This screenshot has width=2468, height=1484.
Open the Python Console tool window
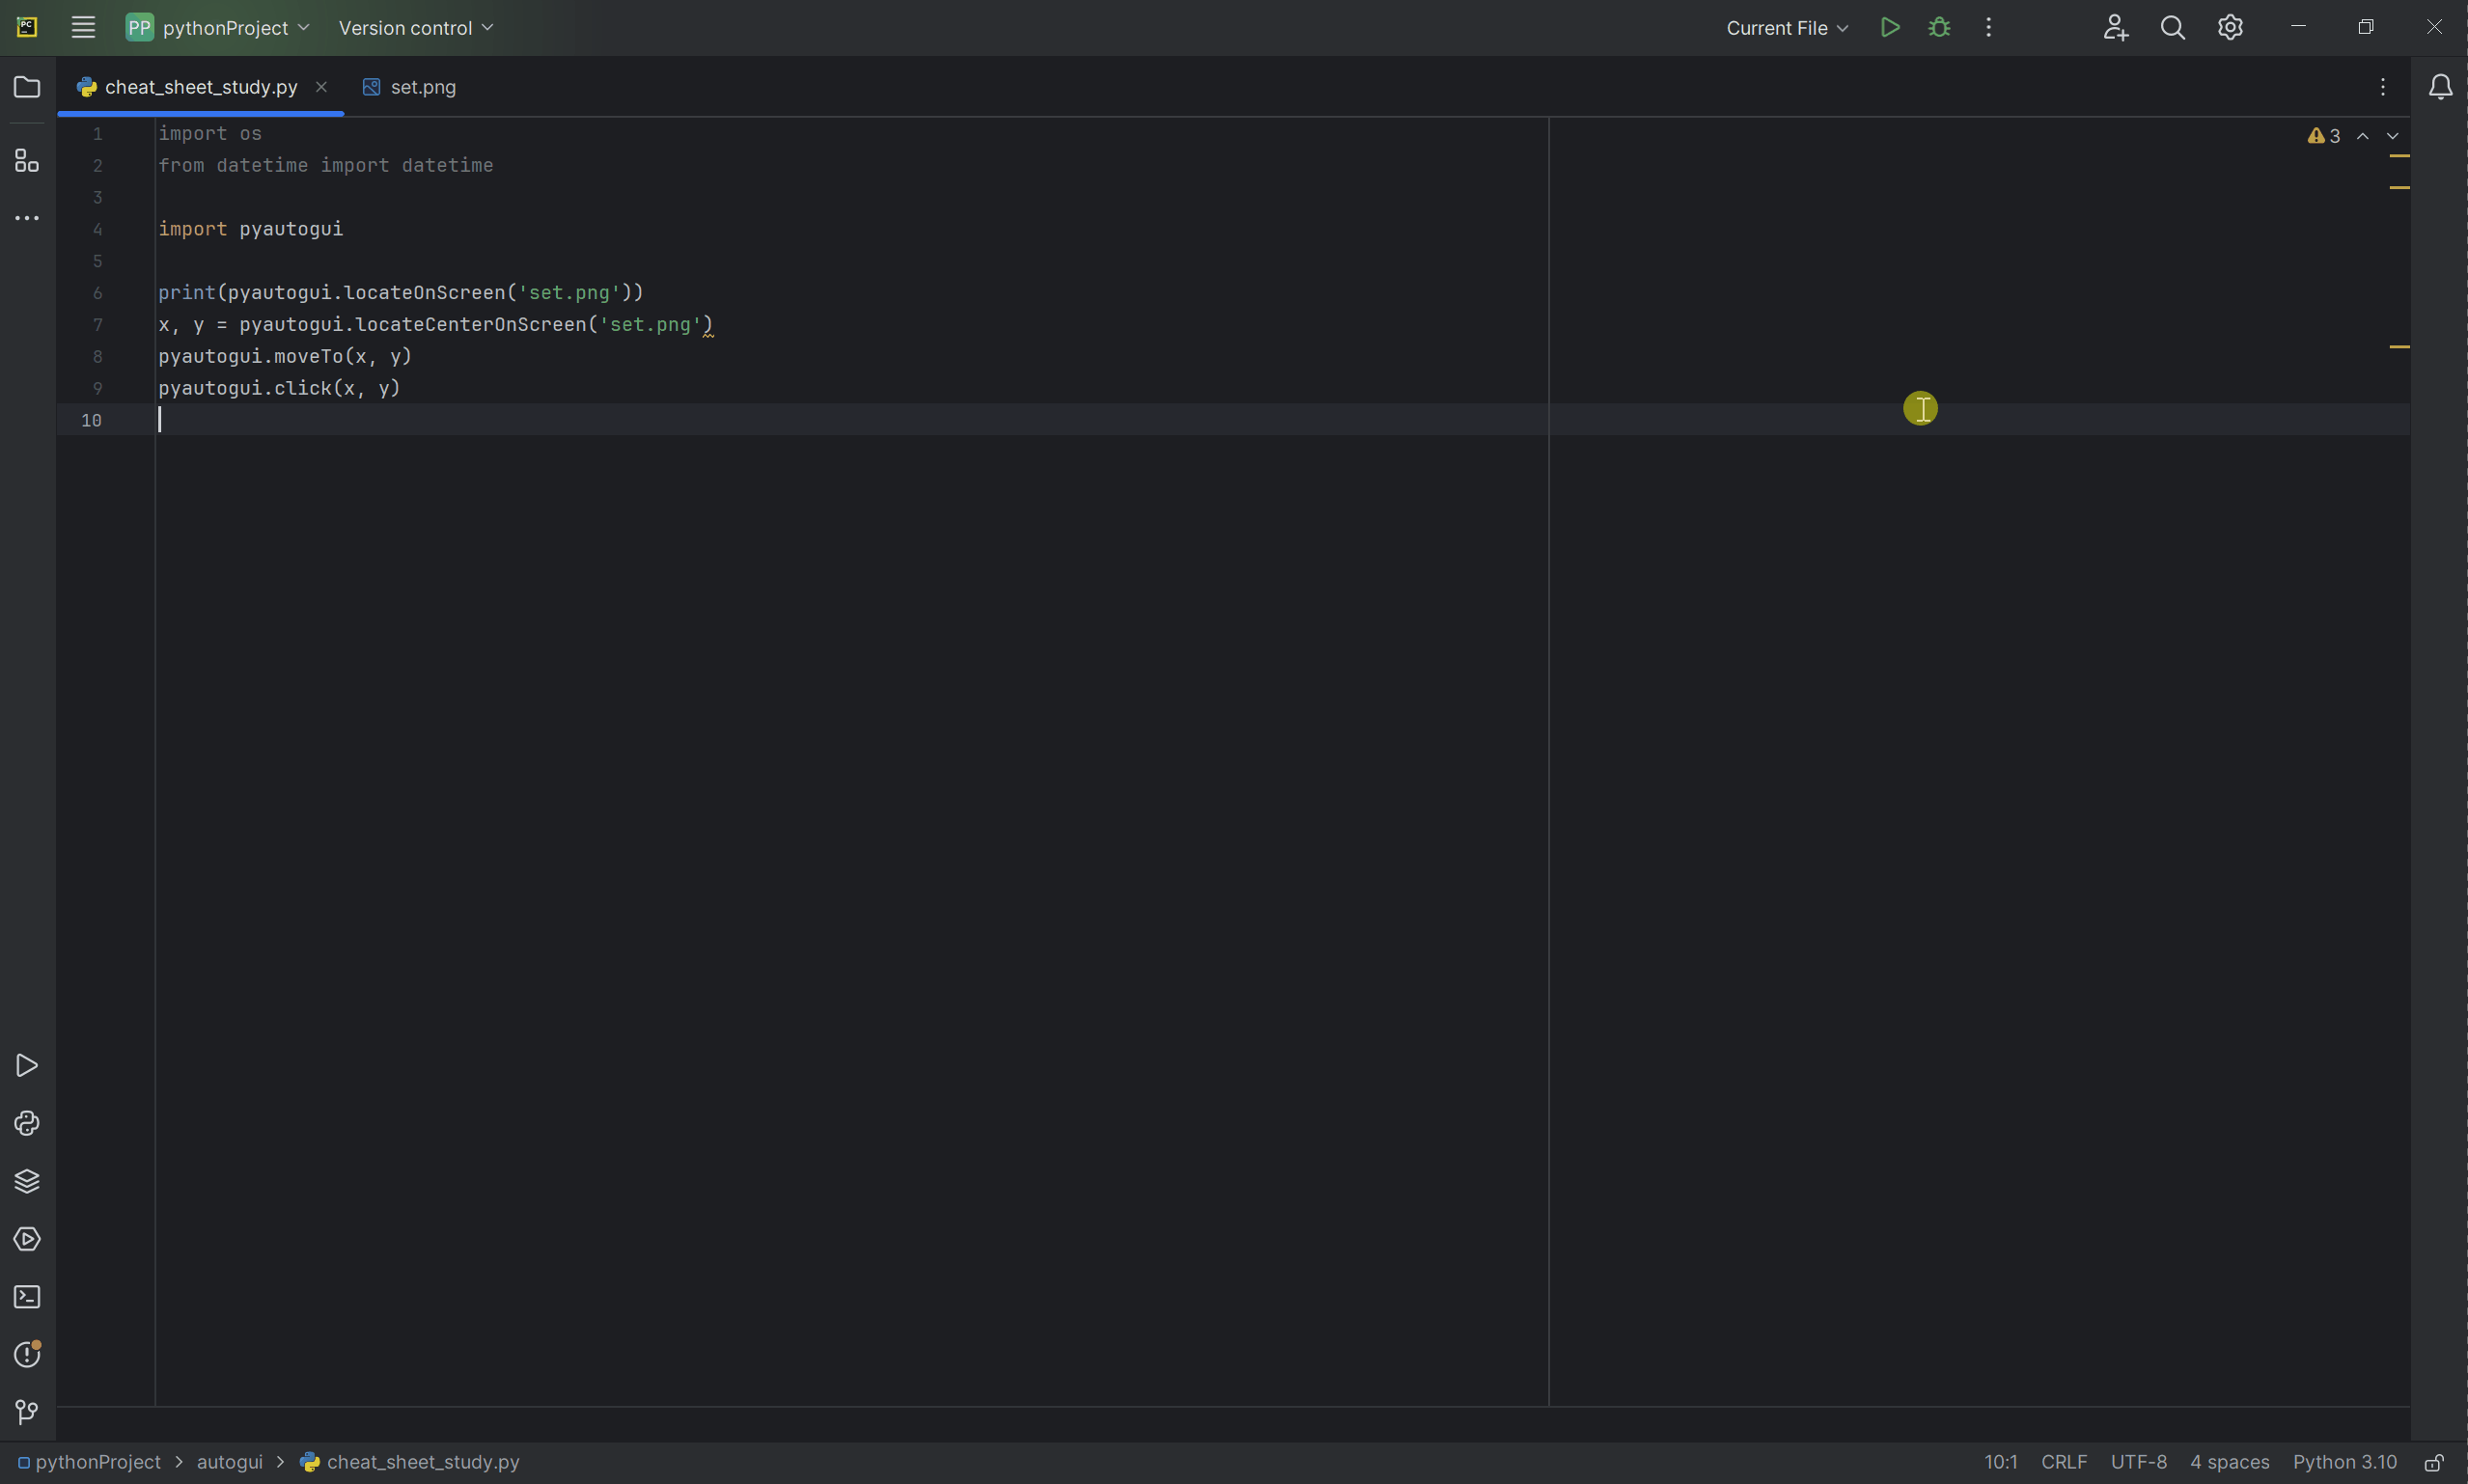27,1123
